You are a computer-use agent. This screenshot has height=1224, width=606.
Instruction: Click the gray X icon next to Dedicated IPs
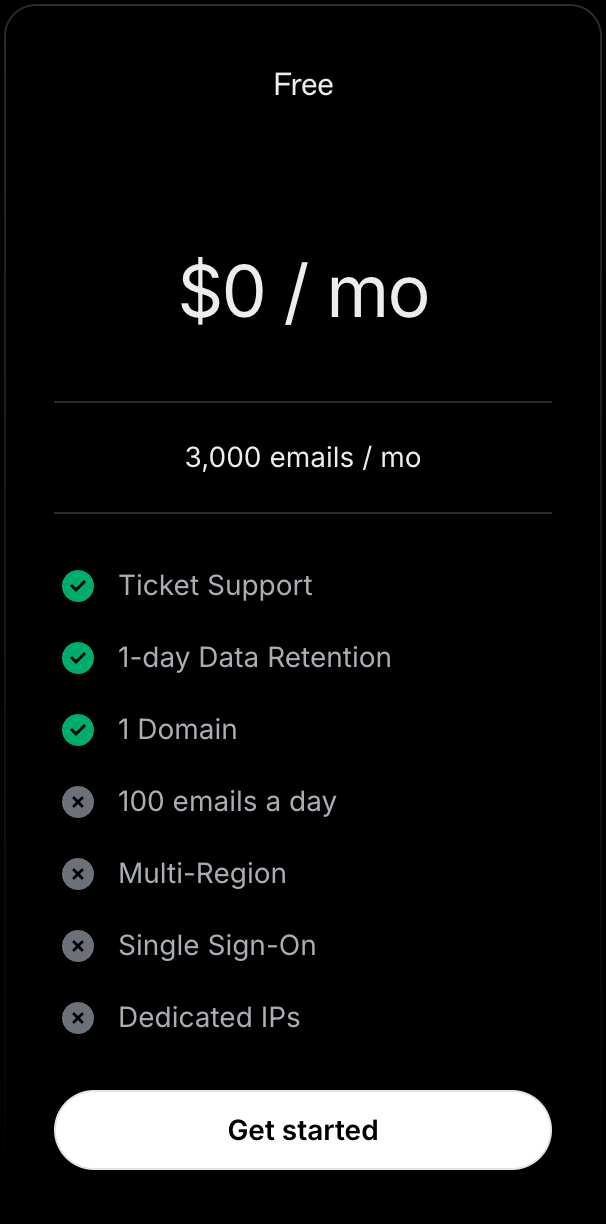78,1018
